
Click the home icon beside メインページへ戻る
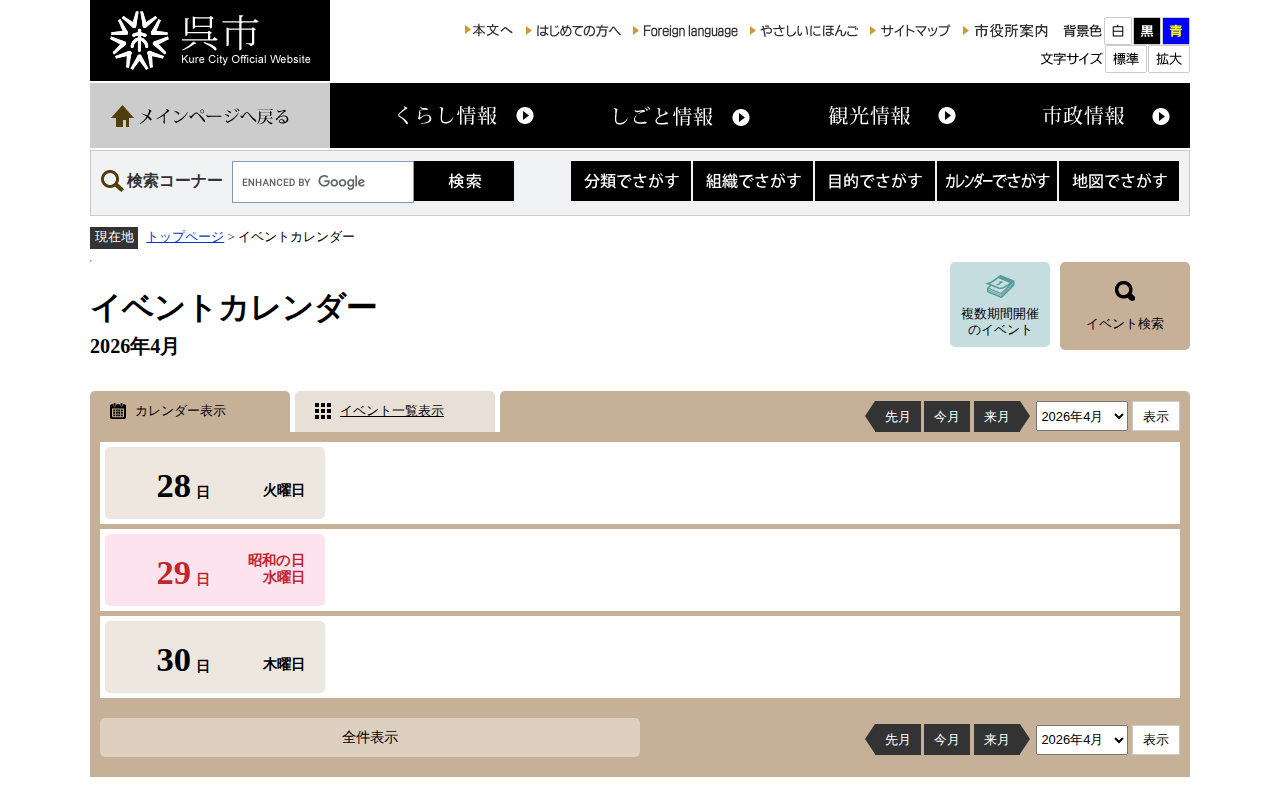tap(122, 116)
